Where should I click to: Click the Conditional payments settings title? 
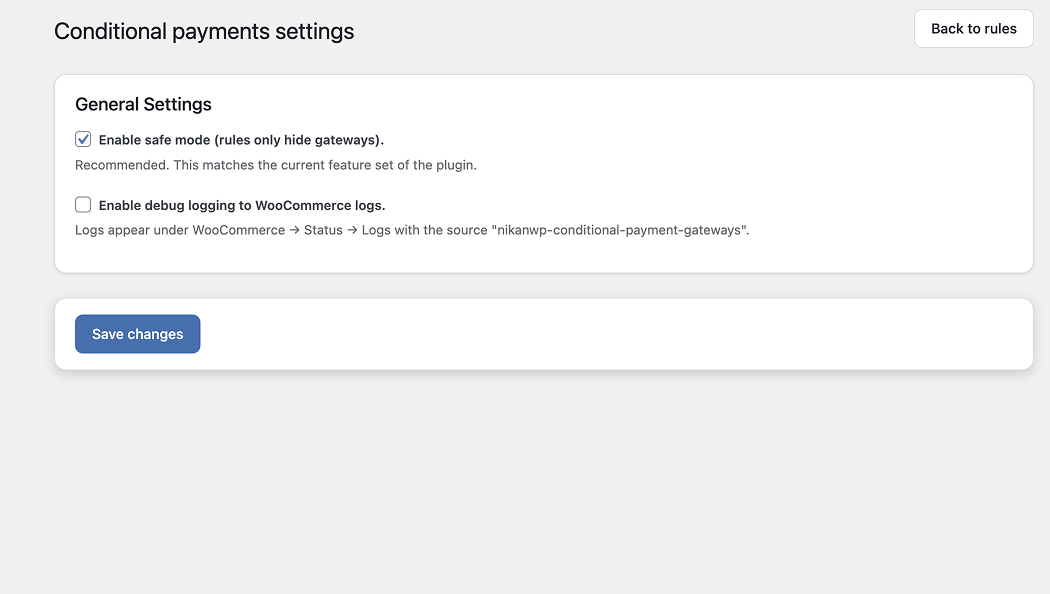click(204, 31)
